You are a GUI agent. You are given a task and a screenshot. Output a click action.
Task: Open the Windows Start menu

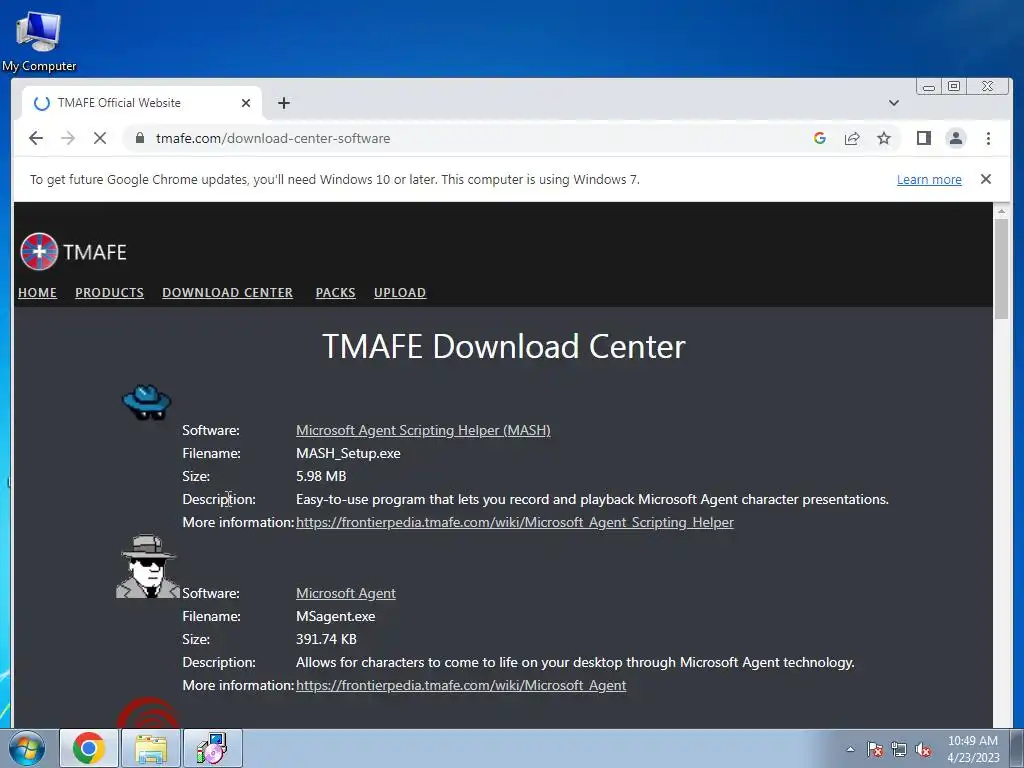coord(27,748)
